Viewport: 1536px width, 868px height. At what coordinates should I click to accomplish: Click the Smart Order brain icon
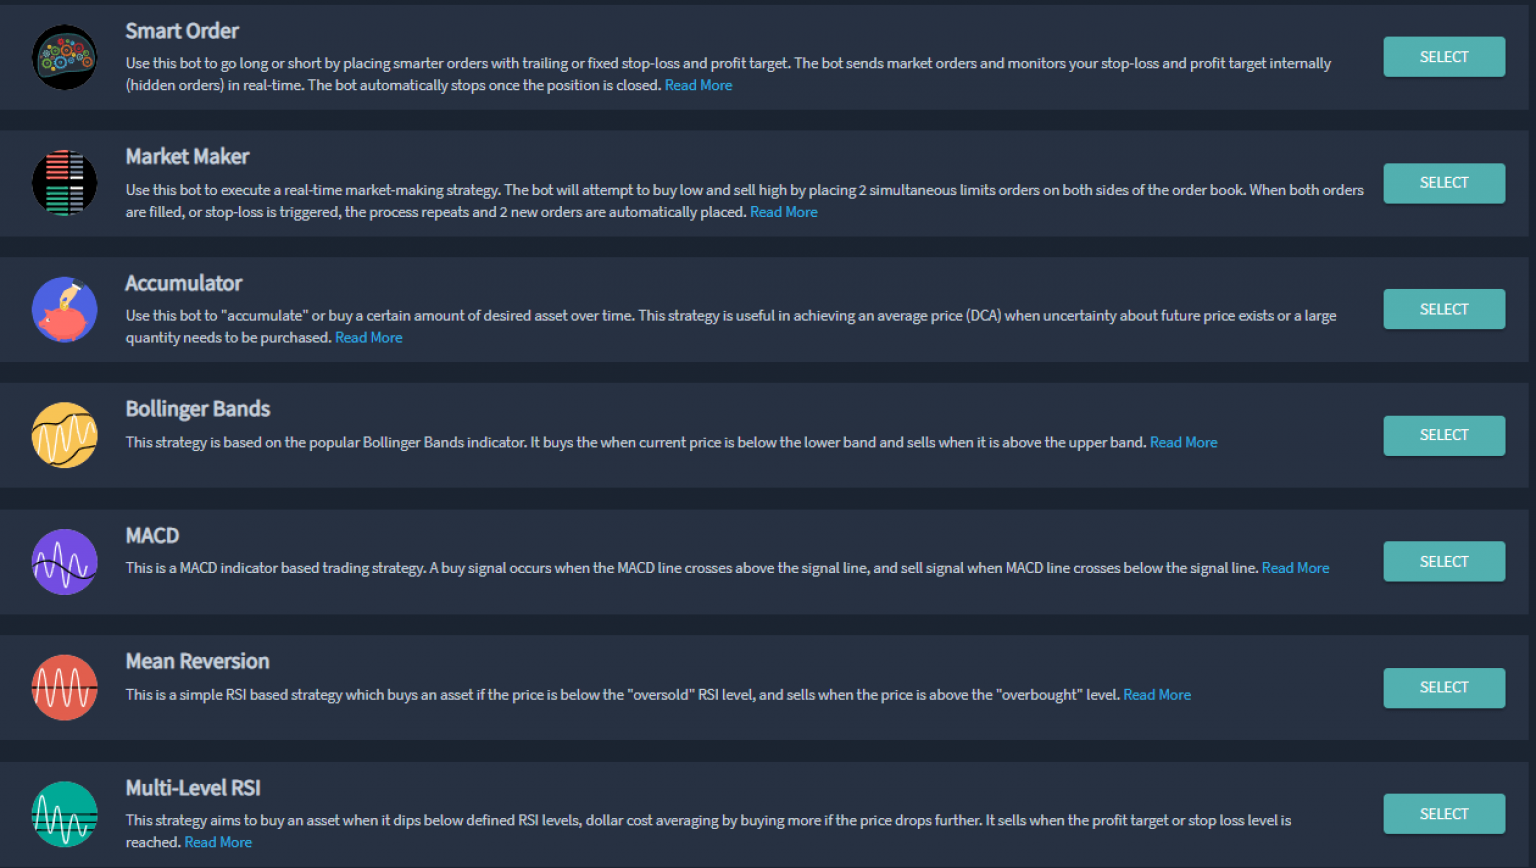pyautogui.click(x=64, y=58)
